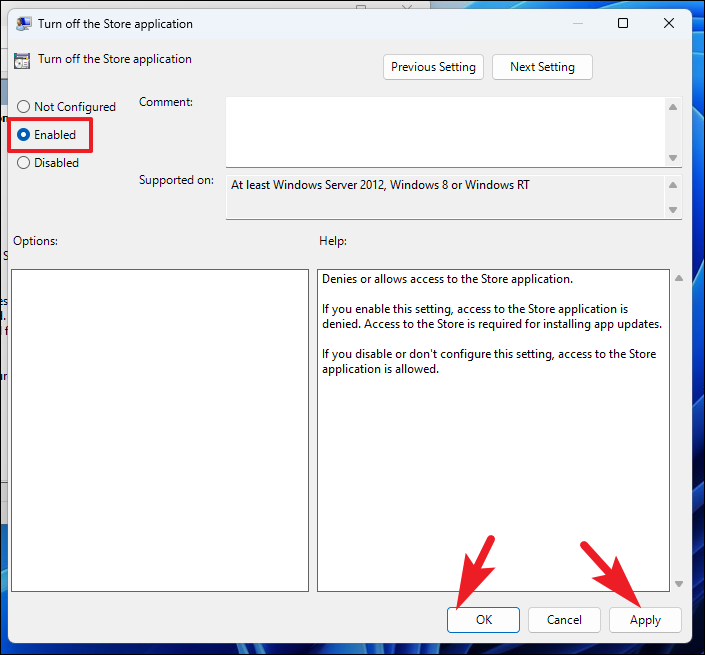The image size is (705, 655).
Task: Confirm the policy with OK
Action: (483, 620)
